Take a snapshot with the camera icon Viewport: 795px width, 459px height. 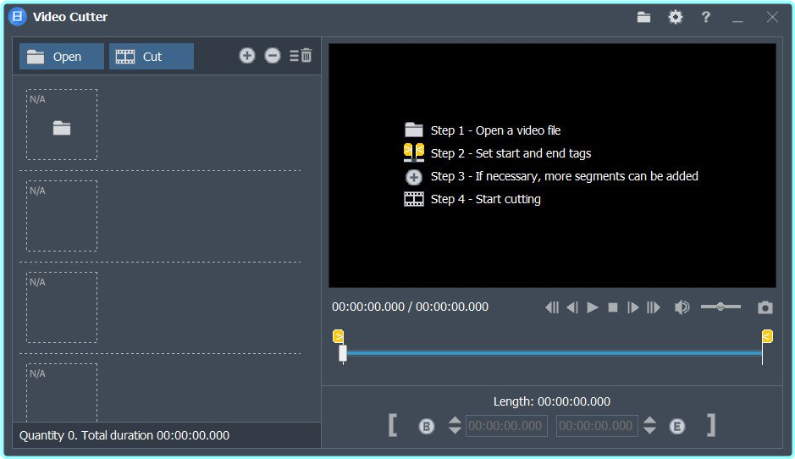[765, 307]
